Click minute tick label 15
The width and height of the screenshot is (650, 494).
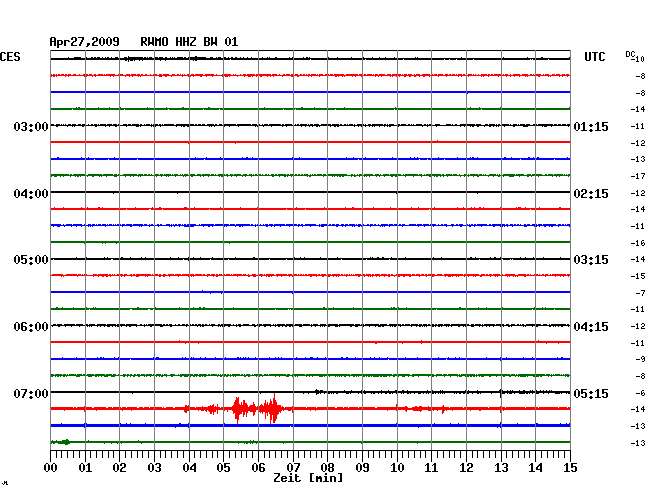[x=570, y=468]
